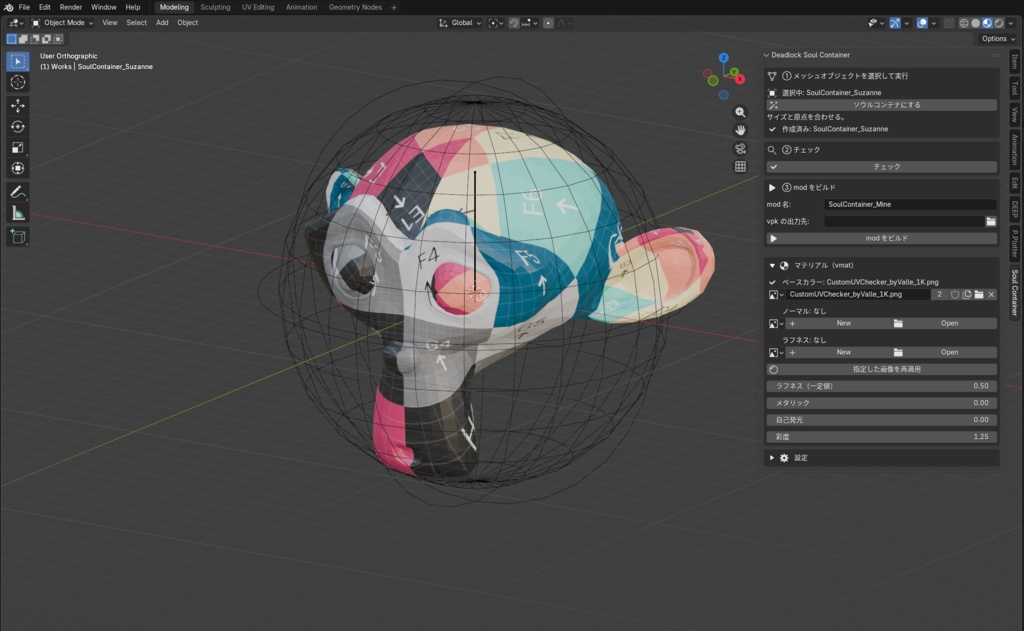Open File menu
Viewport: 1024px width, 631px height.
(24, 7)
